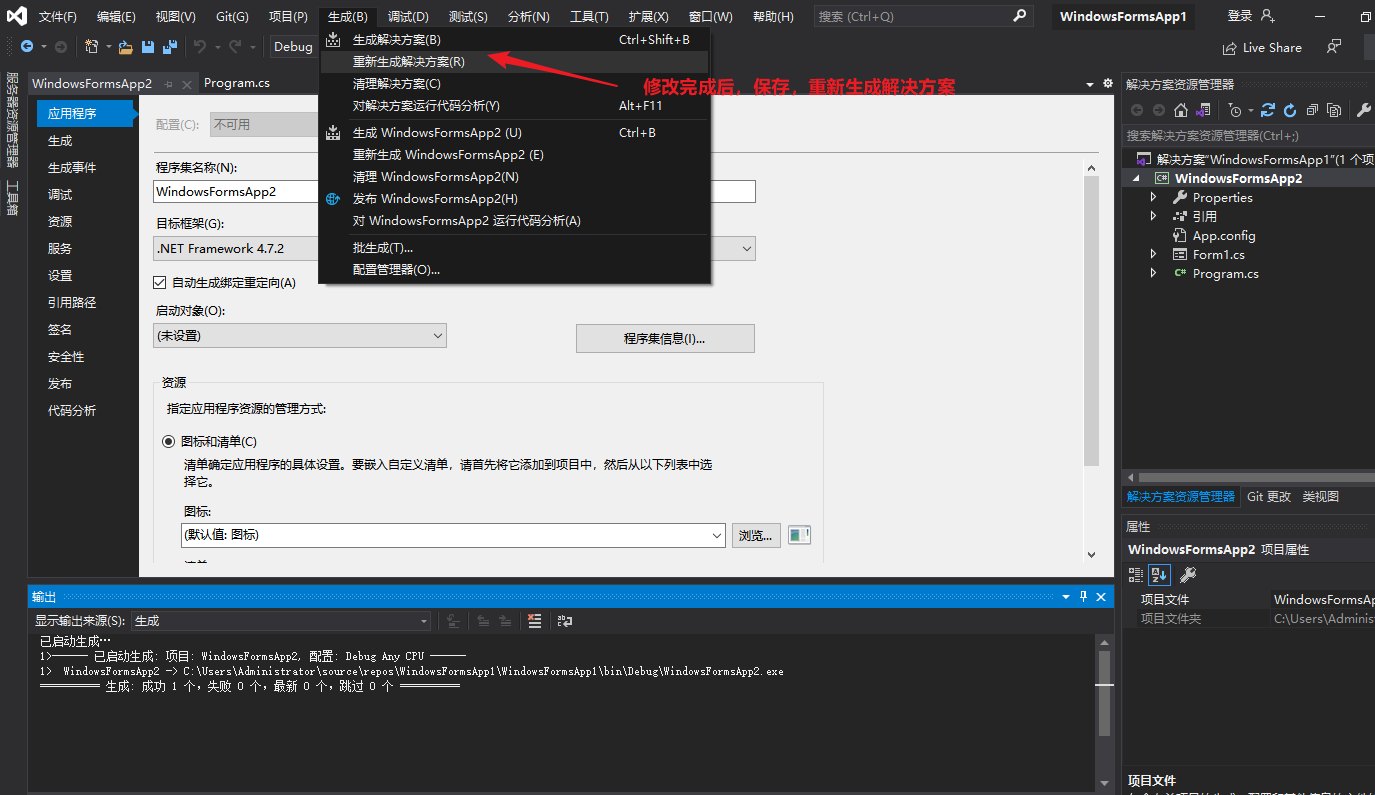Click the sync with active document icon
The height and width of the screenshot is (795, 1375).
coord(1268,110)
